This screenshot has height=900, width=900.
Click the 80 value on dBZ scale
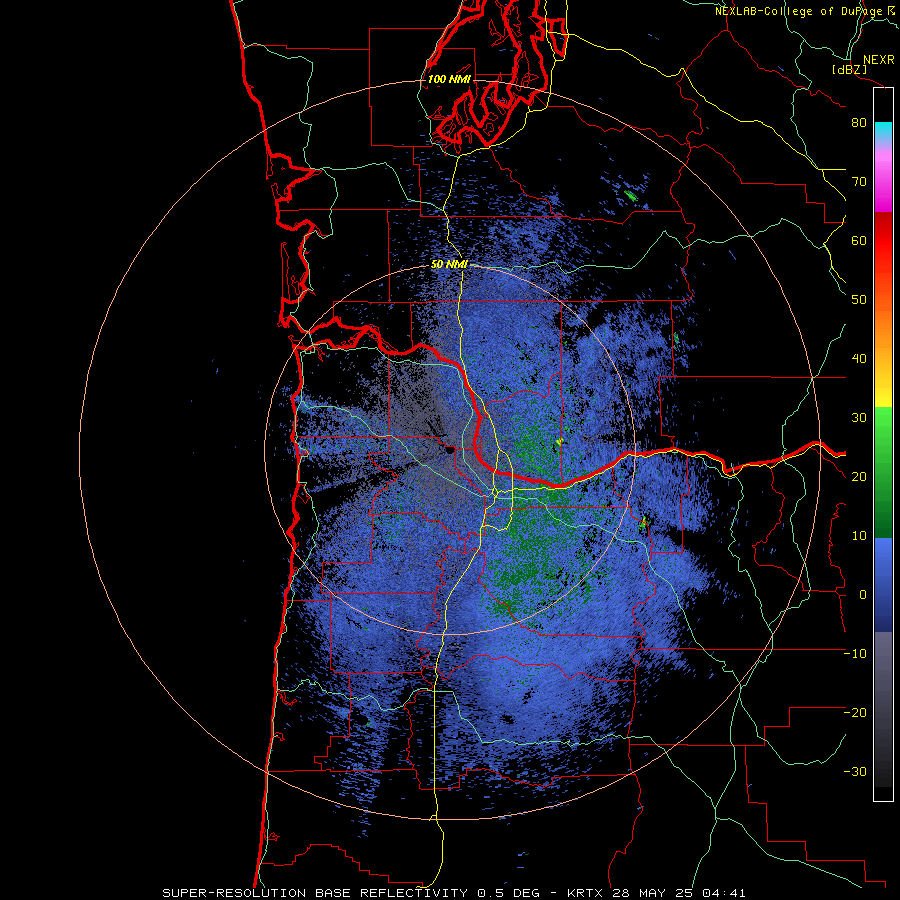click(x=859, y=123)
